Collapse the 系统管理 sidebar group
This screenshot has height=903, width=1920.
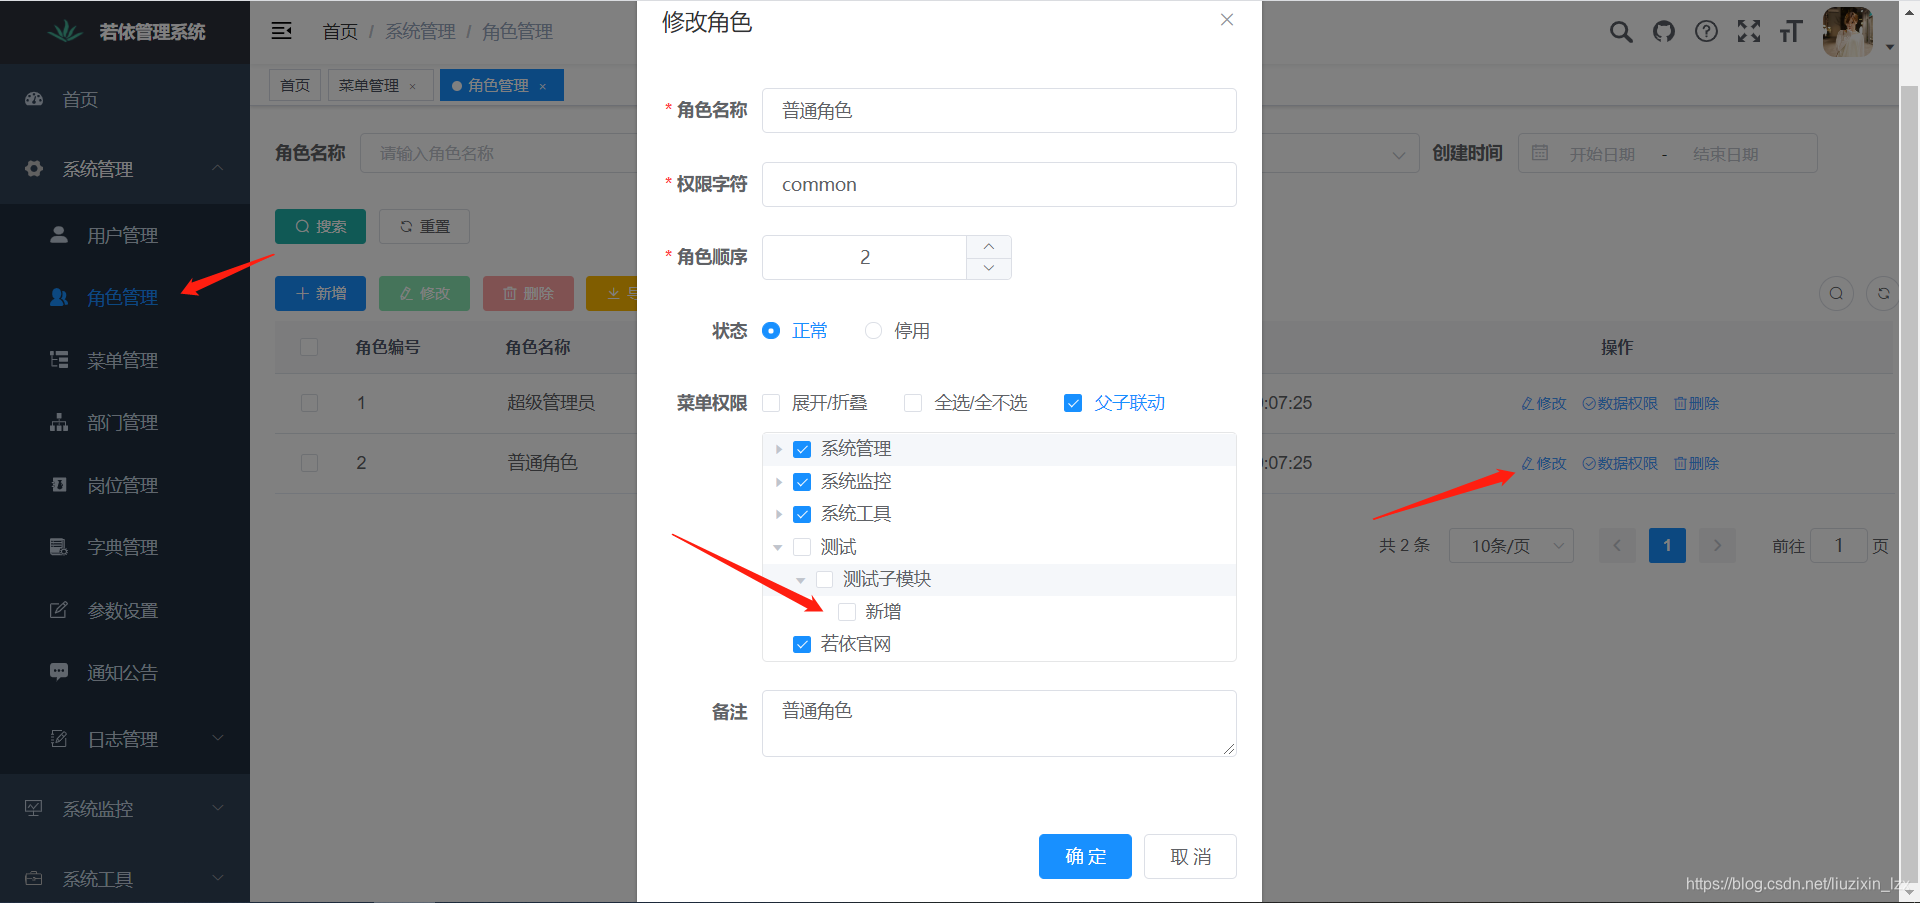tap(125, 169)
